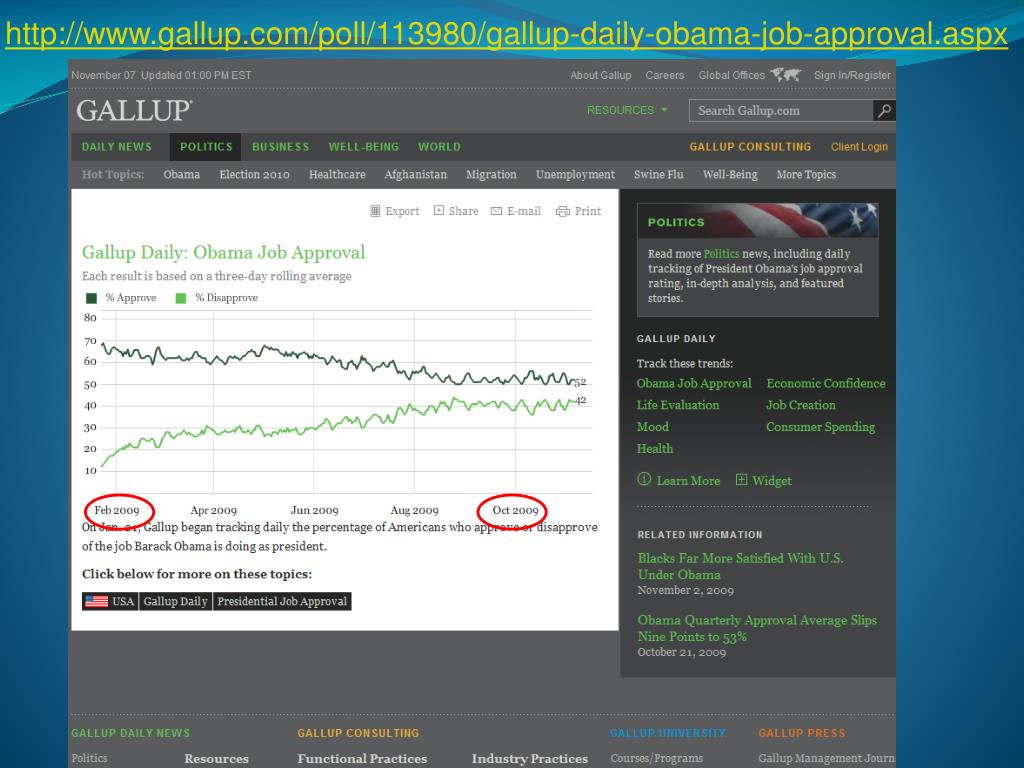The width and height of the screenshot is (1024, 768).
Task: Select the WELL-BEING tab
Action: coord(364,147)
